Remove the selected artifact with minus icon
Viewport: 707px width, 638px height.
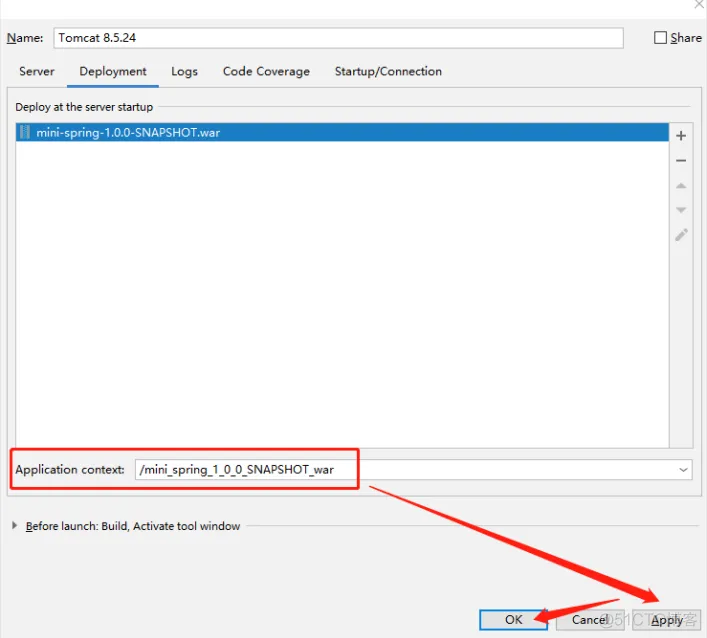tap(681, 161)
